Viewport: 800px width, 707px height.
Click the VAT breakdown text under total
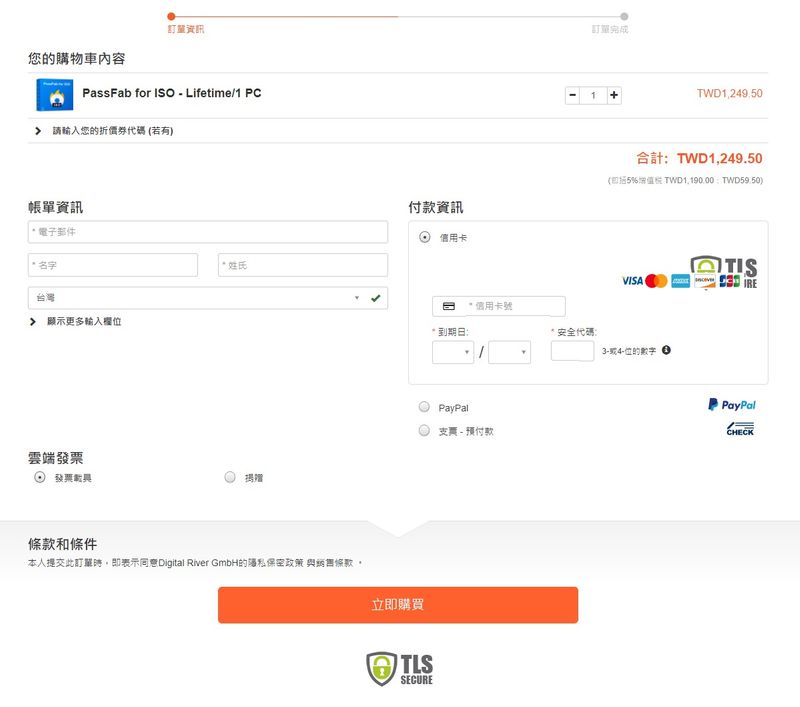tap(685, 181)
